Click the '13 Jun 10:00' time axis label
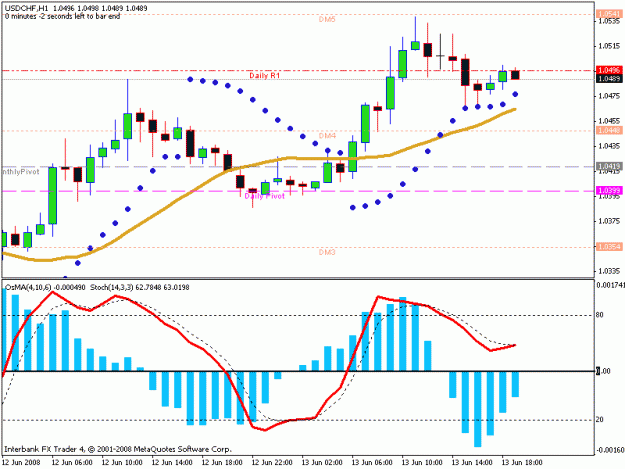Screen dimensions: 625x469 [x=422, y=463]
